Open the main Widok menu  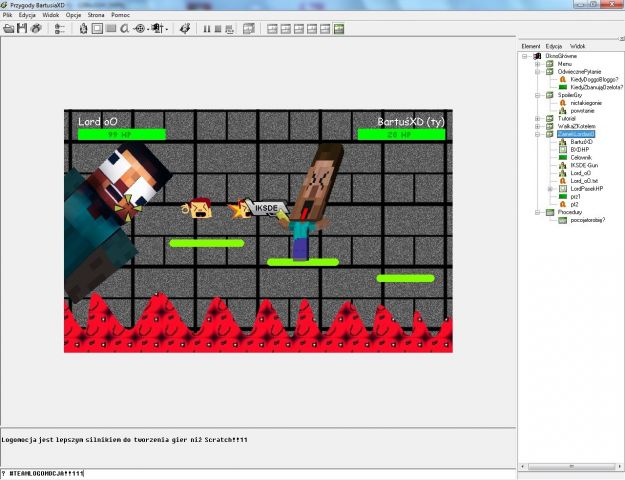click(51, 15)
